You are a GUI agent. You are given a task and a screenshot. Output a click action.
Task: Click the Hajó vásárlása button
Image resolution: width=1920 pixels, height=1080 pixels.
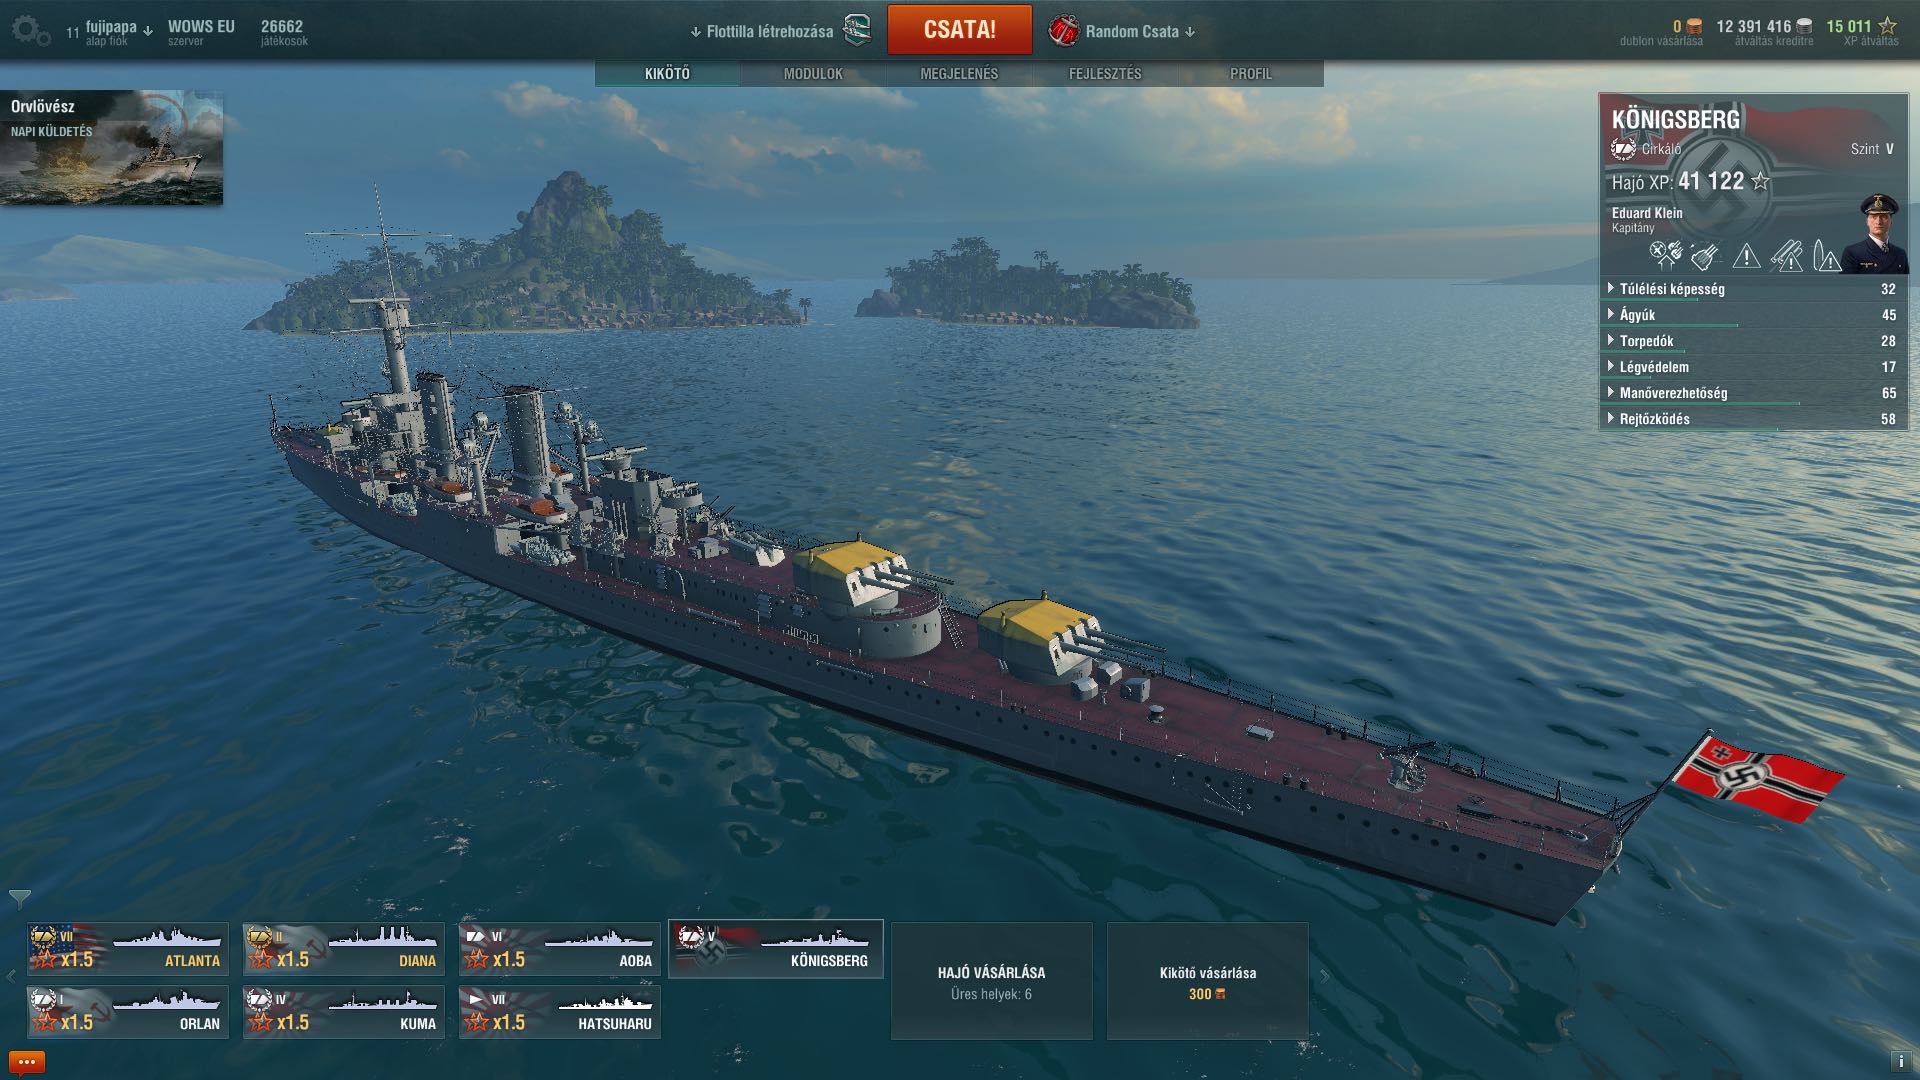click(992, 981)
